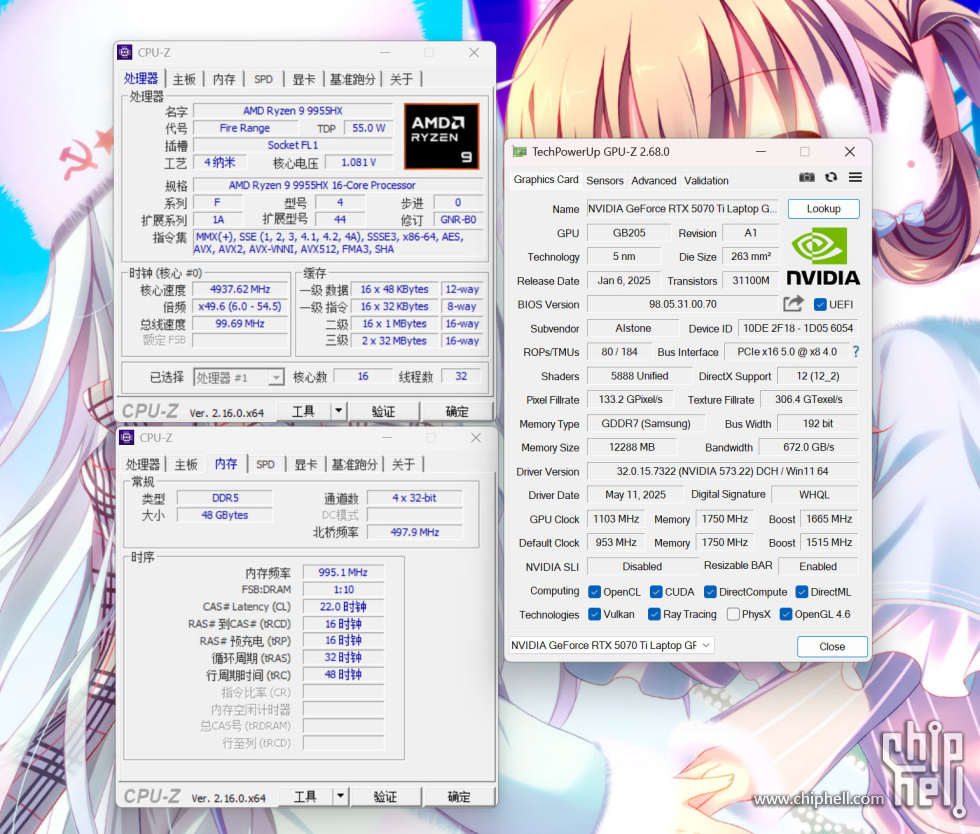
Task: Open SPD tab in lower CPU-Z window
Action: pos(265,465)
